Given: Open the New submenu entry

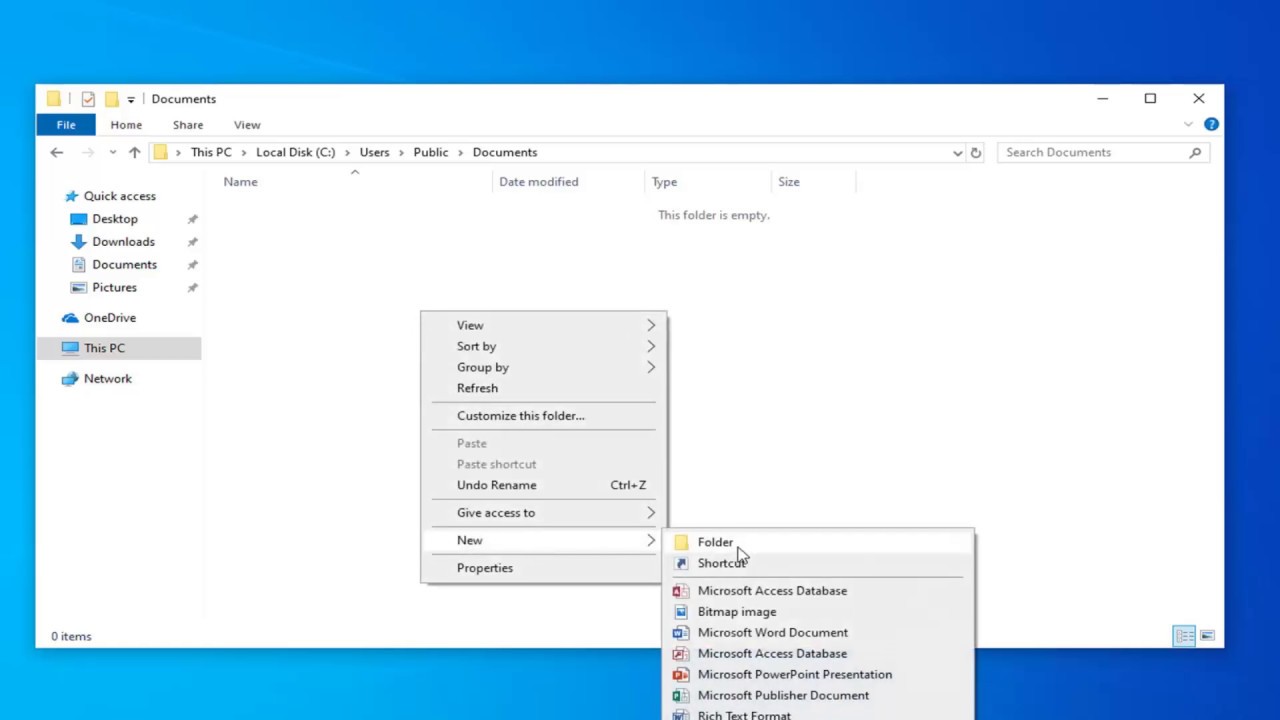Looking at the screenshot, I should pos(543,540).
